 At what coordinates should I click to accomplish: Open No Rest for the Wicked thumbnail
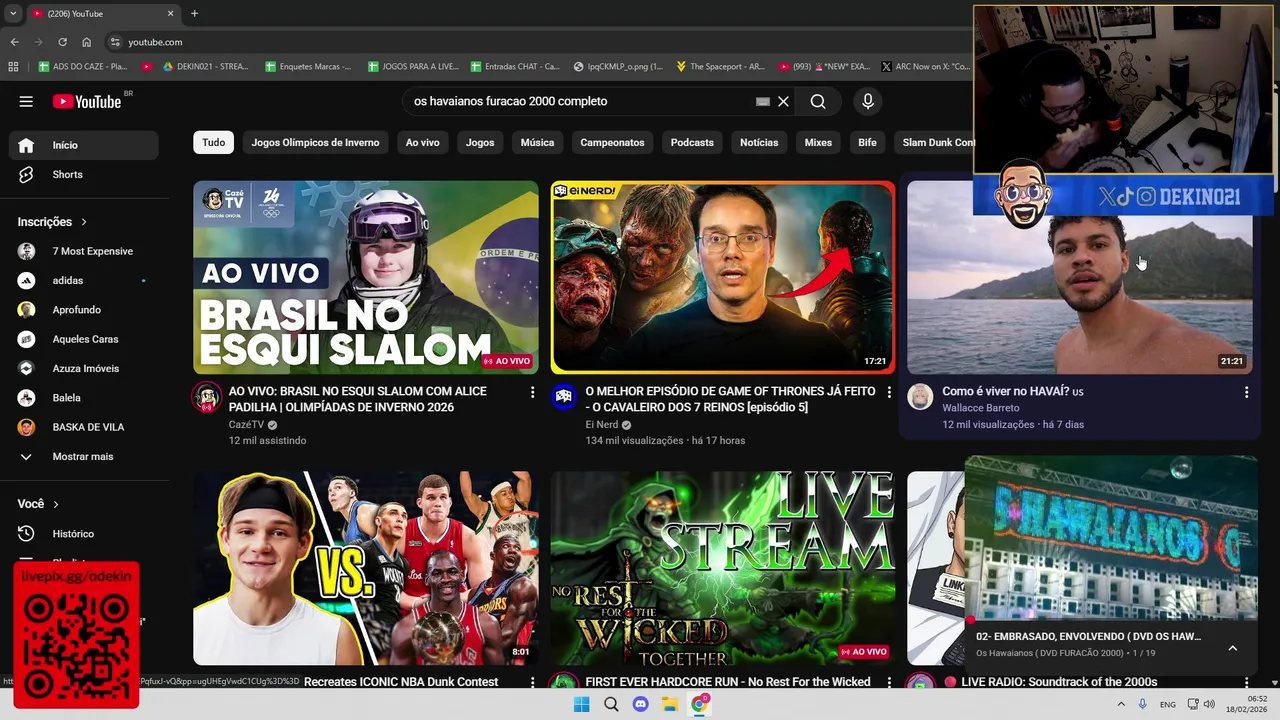(x=722, y=568)
